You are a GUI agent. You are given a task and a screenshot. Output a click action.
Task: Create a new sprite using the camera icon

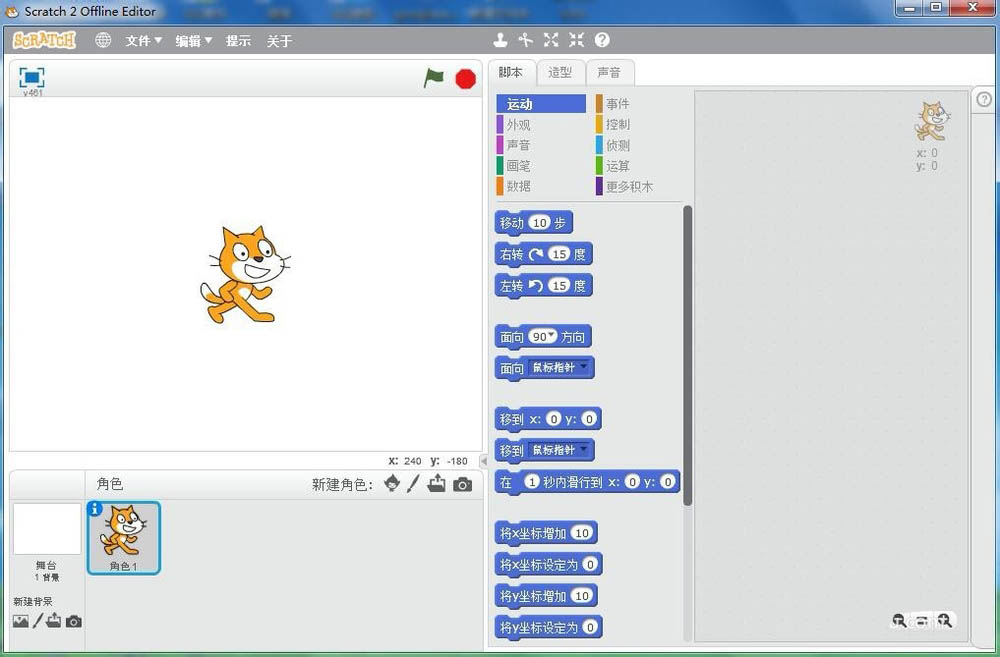[462, 484]
